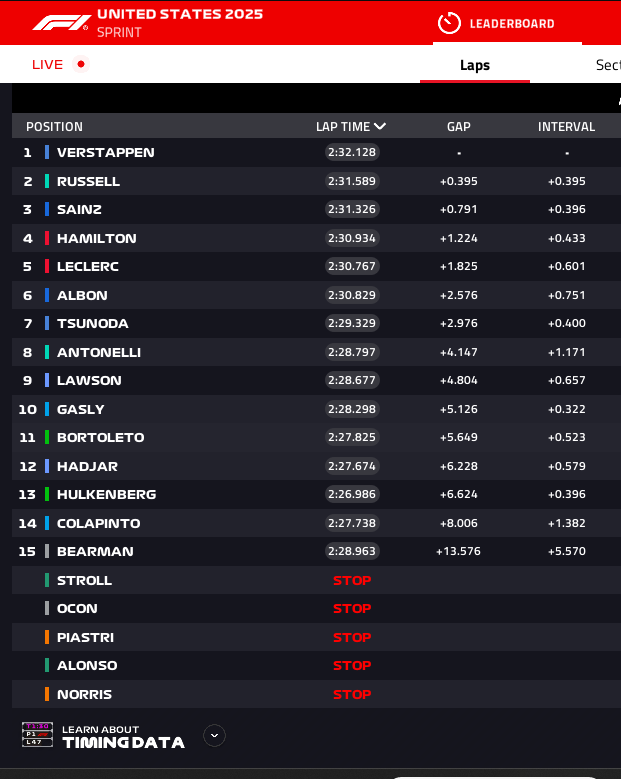Viewport: 621px width, 779px height.
Task: Click the red live indicator dot
Action: click(x=81, y=64)
